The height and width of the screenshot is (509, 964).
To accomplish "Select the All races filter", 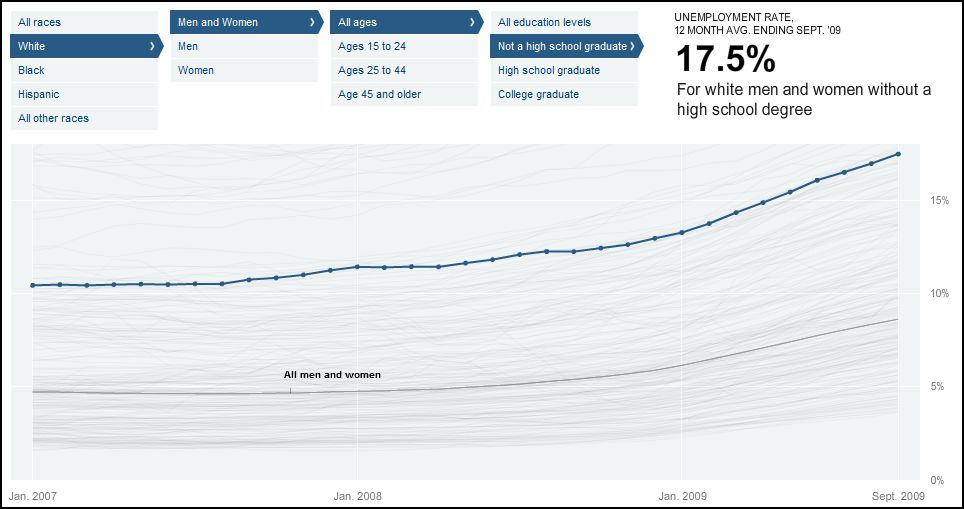I will point(40,22).
